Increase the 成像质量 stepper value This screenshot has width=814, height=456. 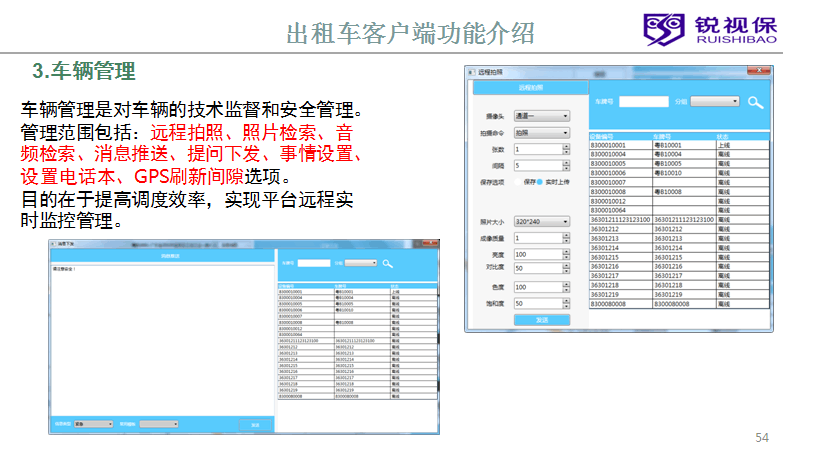(x=566, y=235)
